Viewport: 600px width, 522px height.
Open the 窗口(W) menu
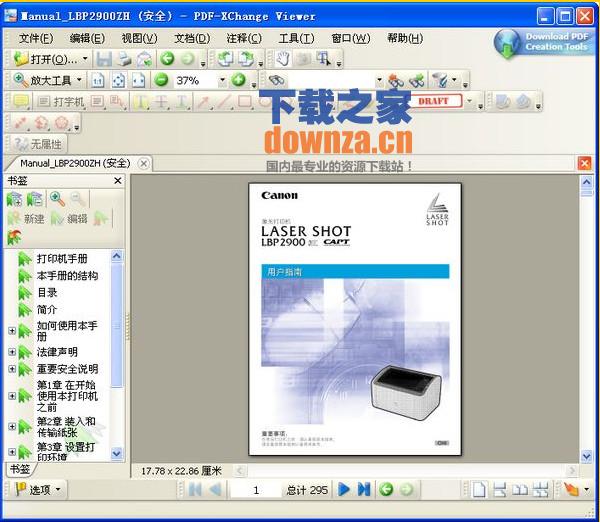351,38
